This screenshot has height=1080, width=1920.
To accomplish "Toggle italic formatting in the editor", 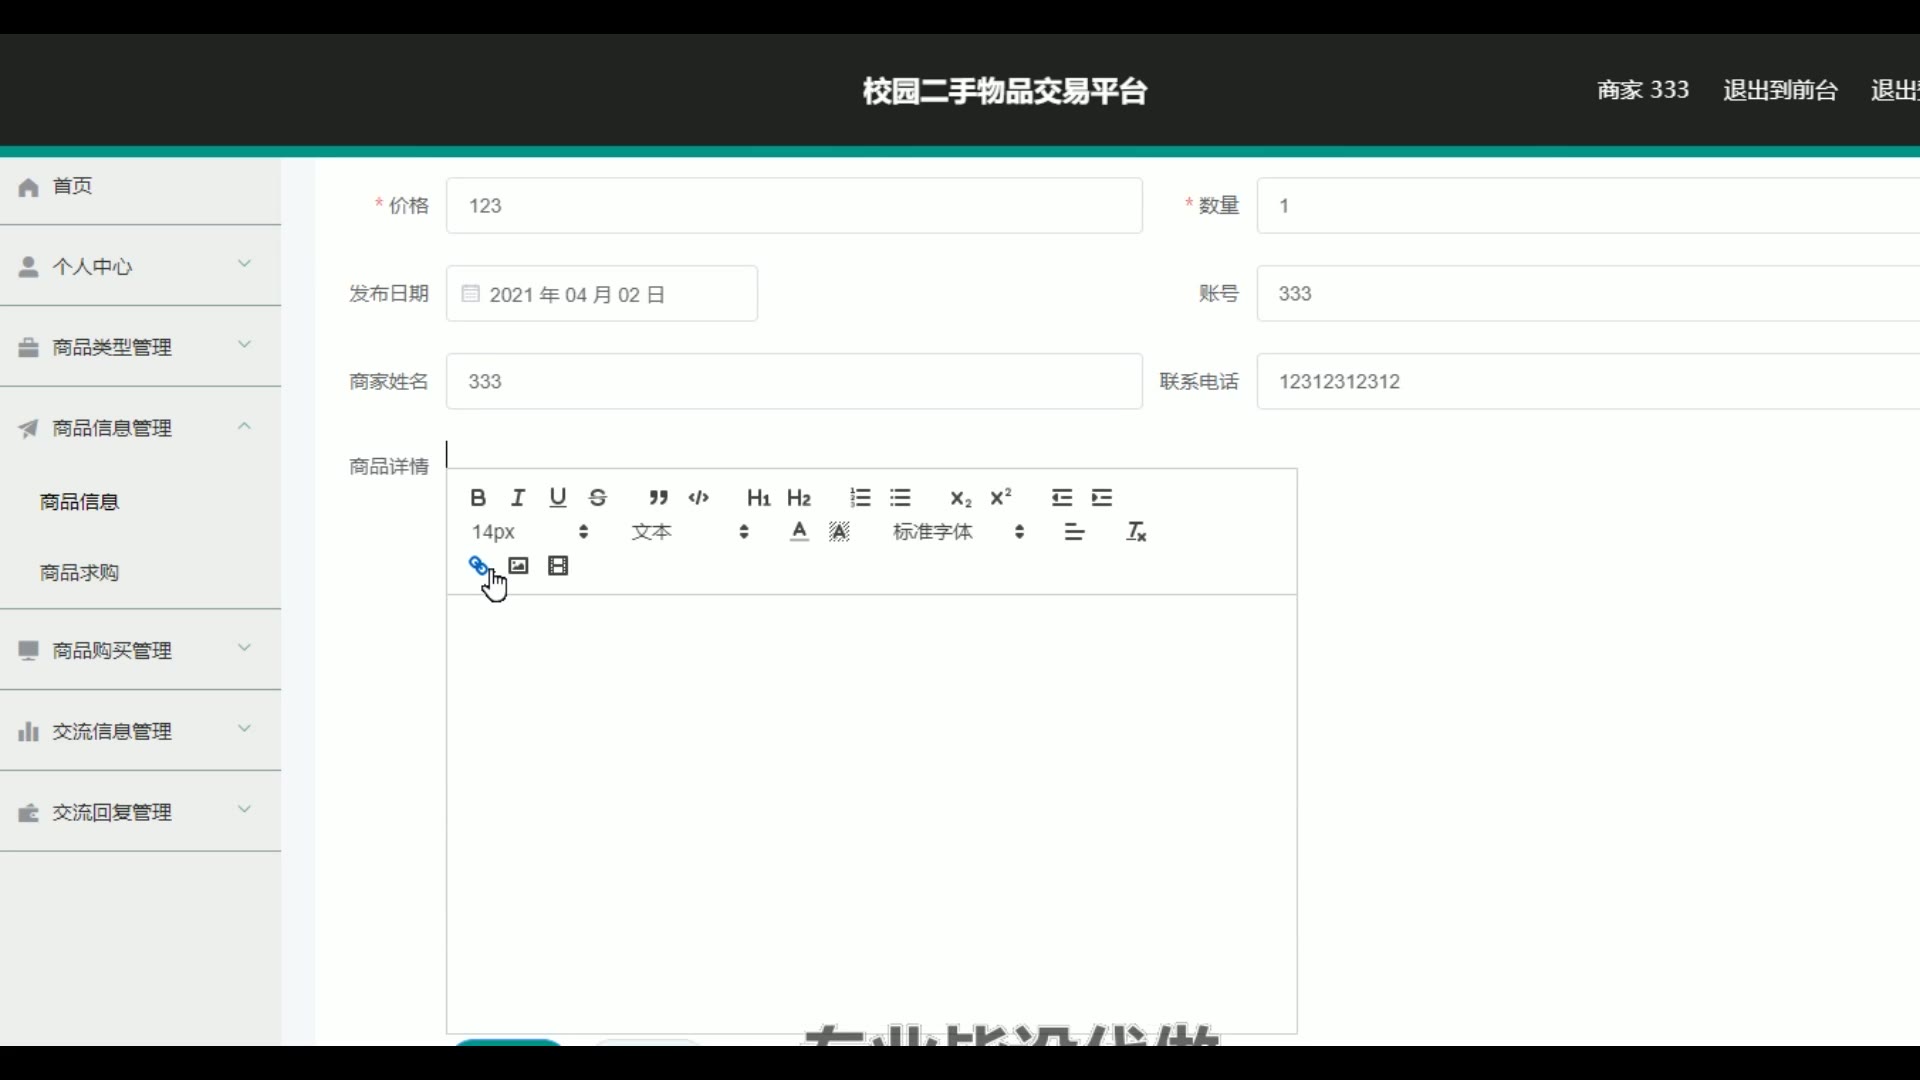I will coord(518,498).
